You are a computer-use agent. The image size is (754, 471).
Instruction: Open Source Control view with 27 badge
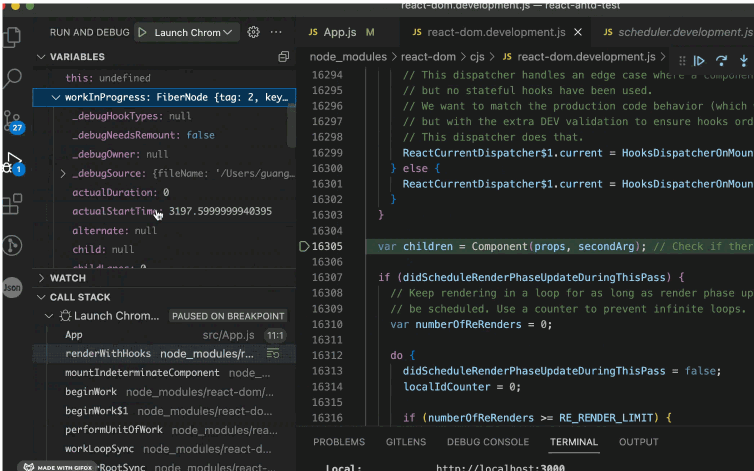[x=13, y=121]
